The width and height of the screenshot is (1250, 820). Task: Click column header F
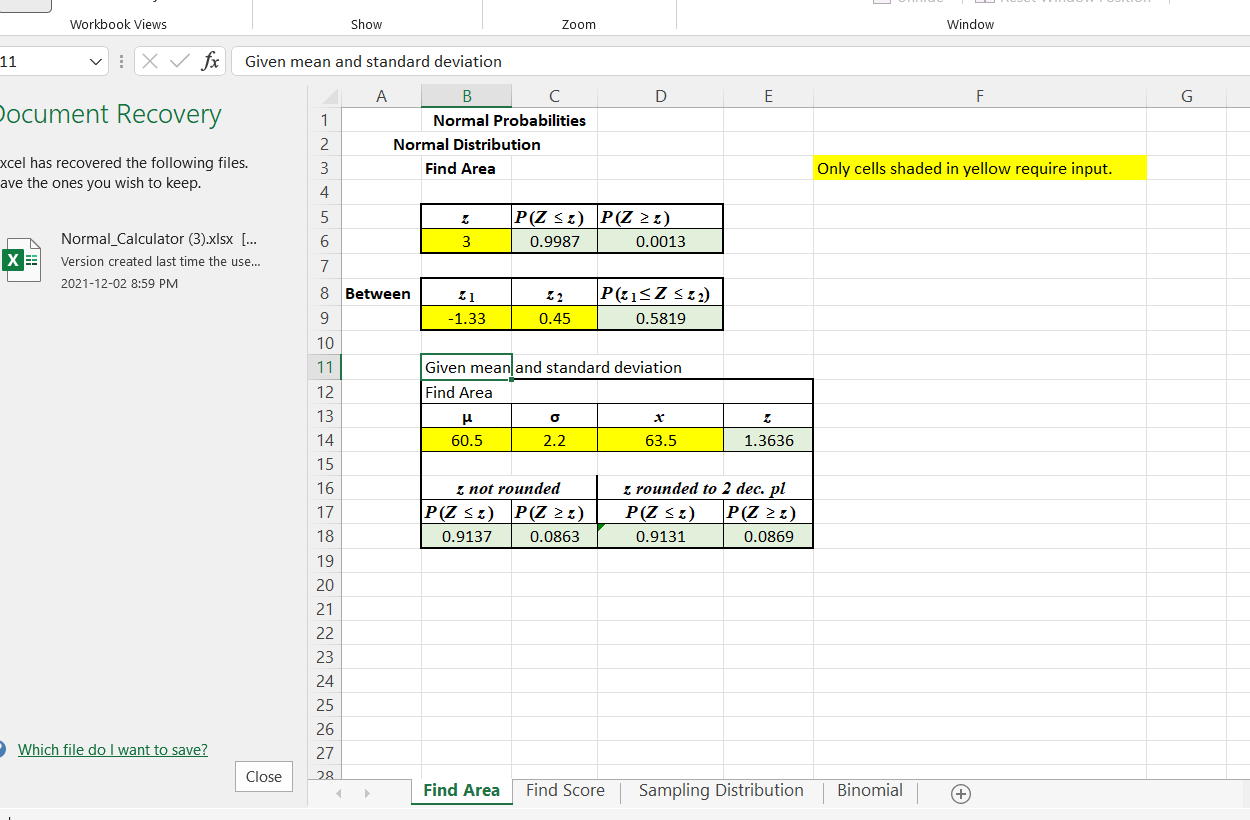[979, 95]
